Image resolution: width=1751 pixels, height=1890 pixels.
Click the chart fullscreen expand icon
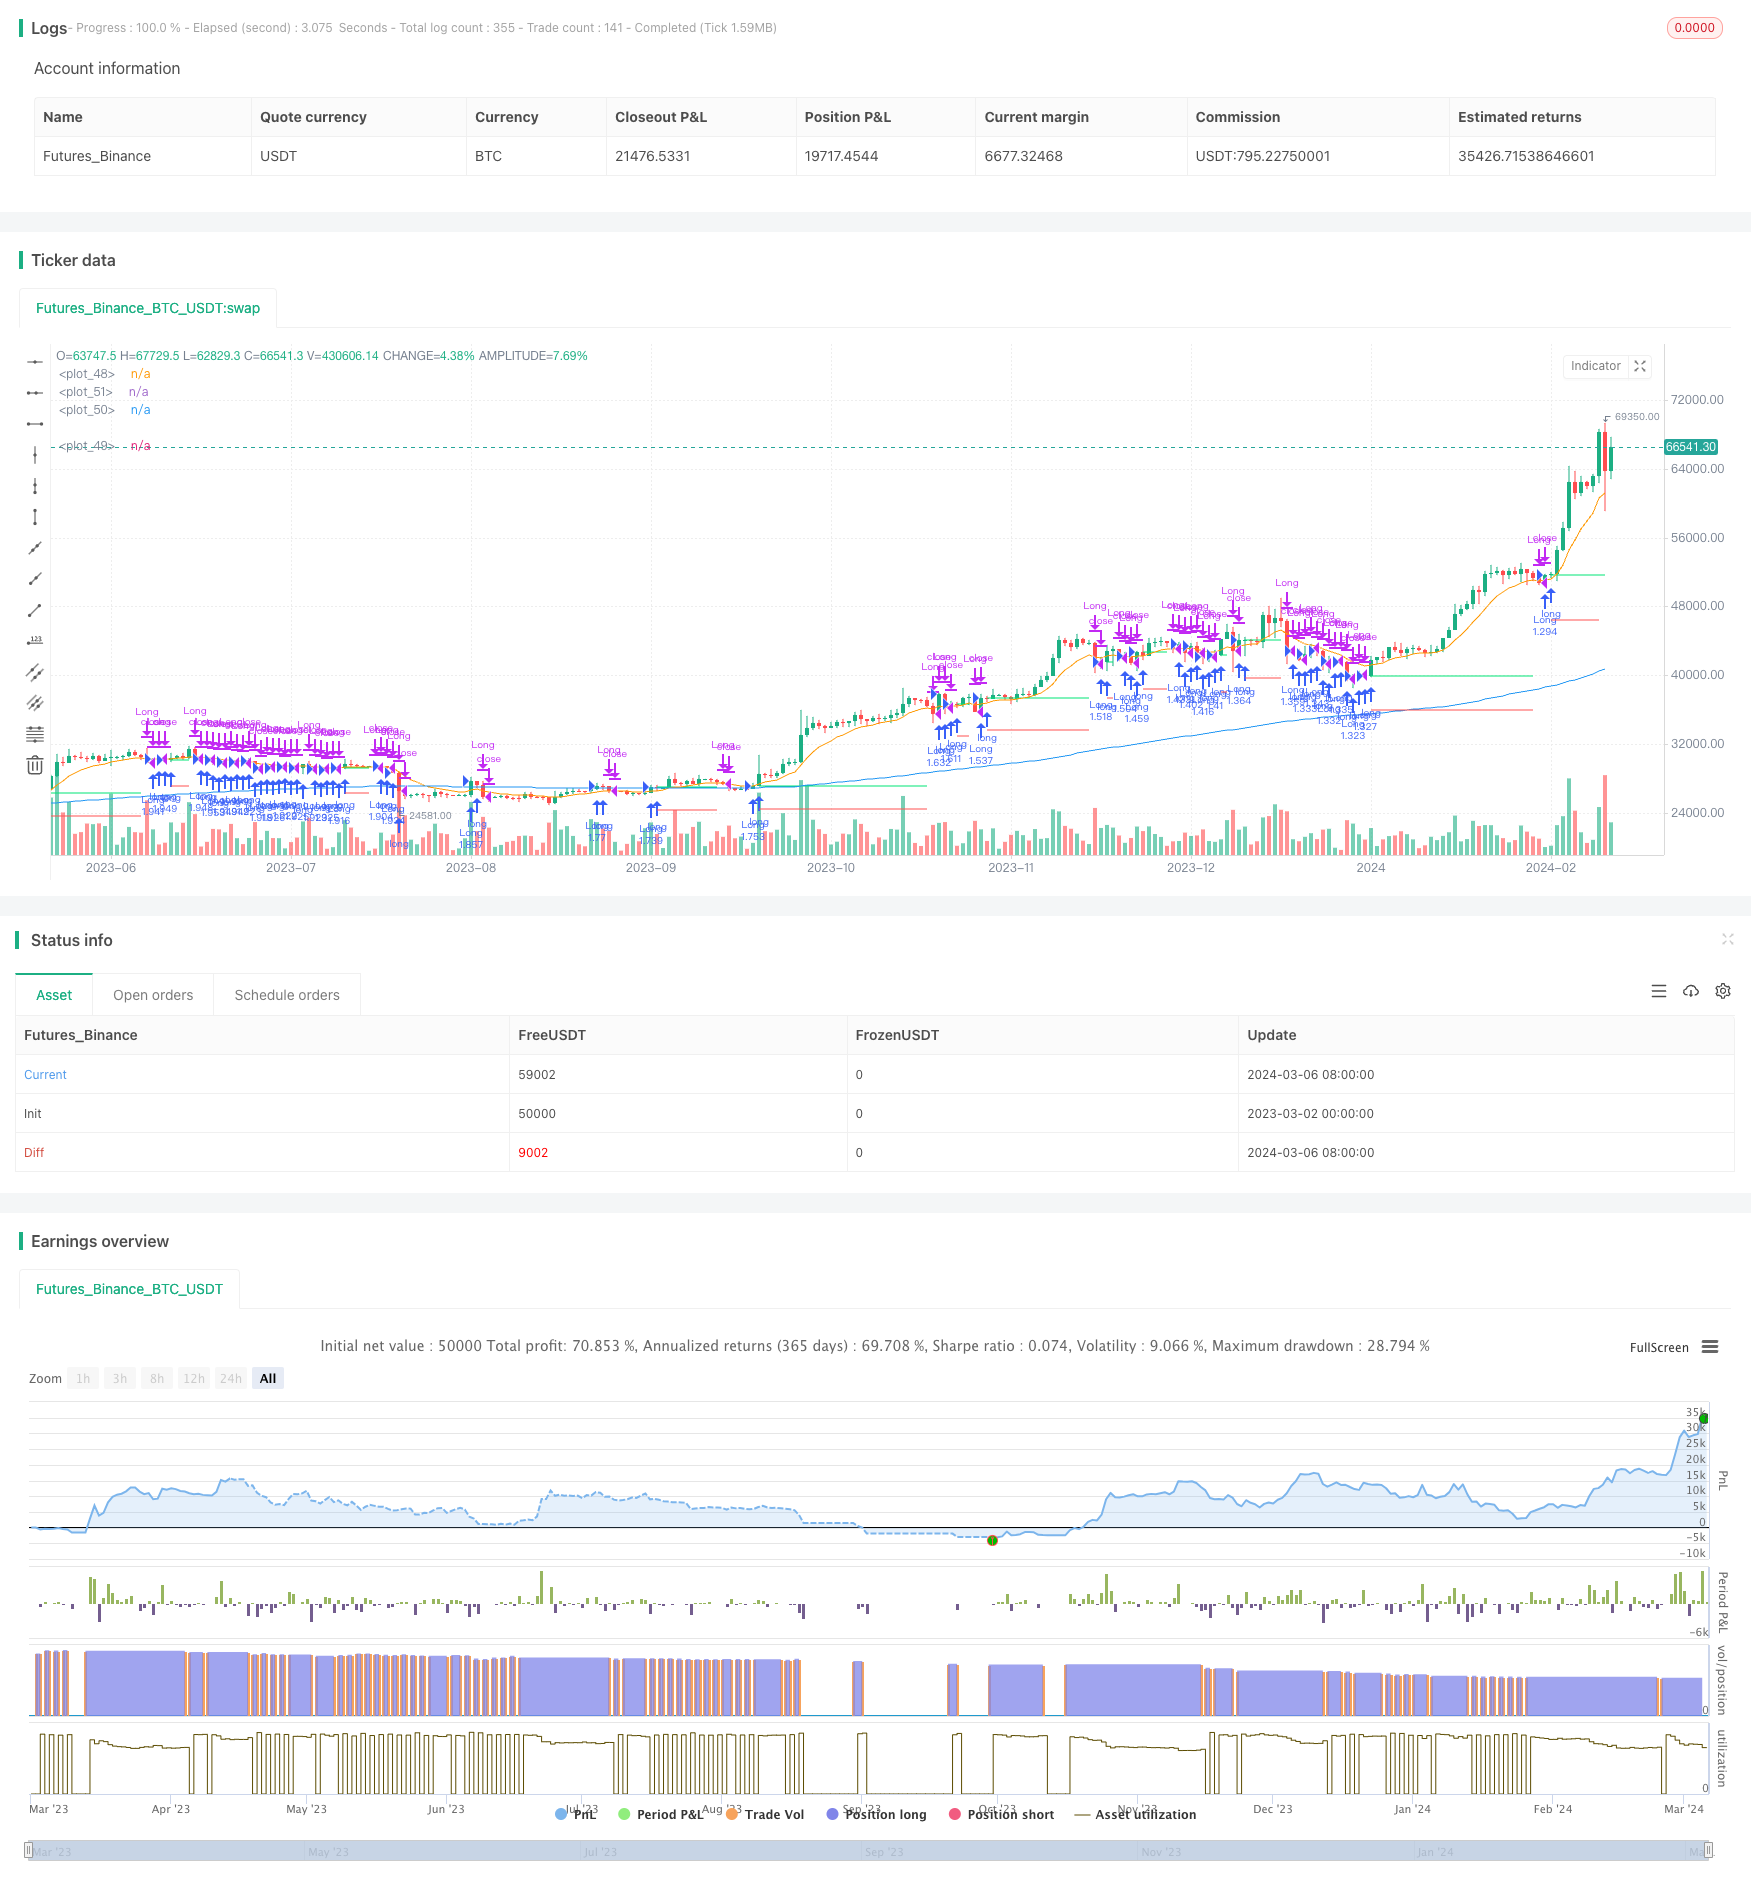(1640, 366)
